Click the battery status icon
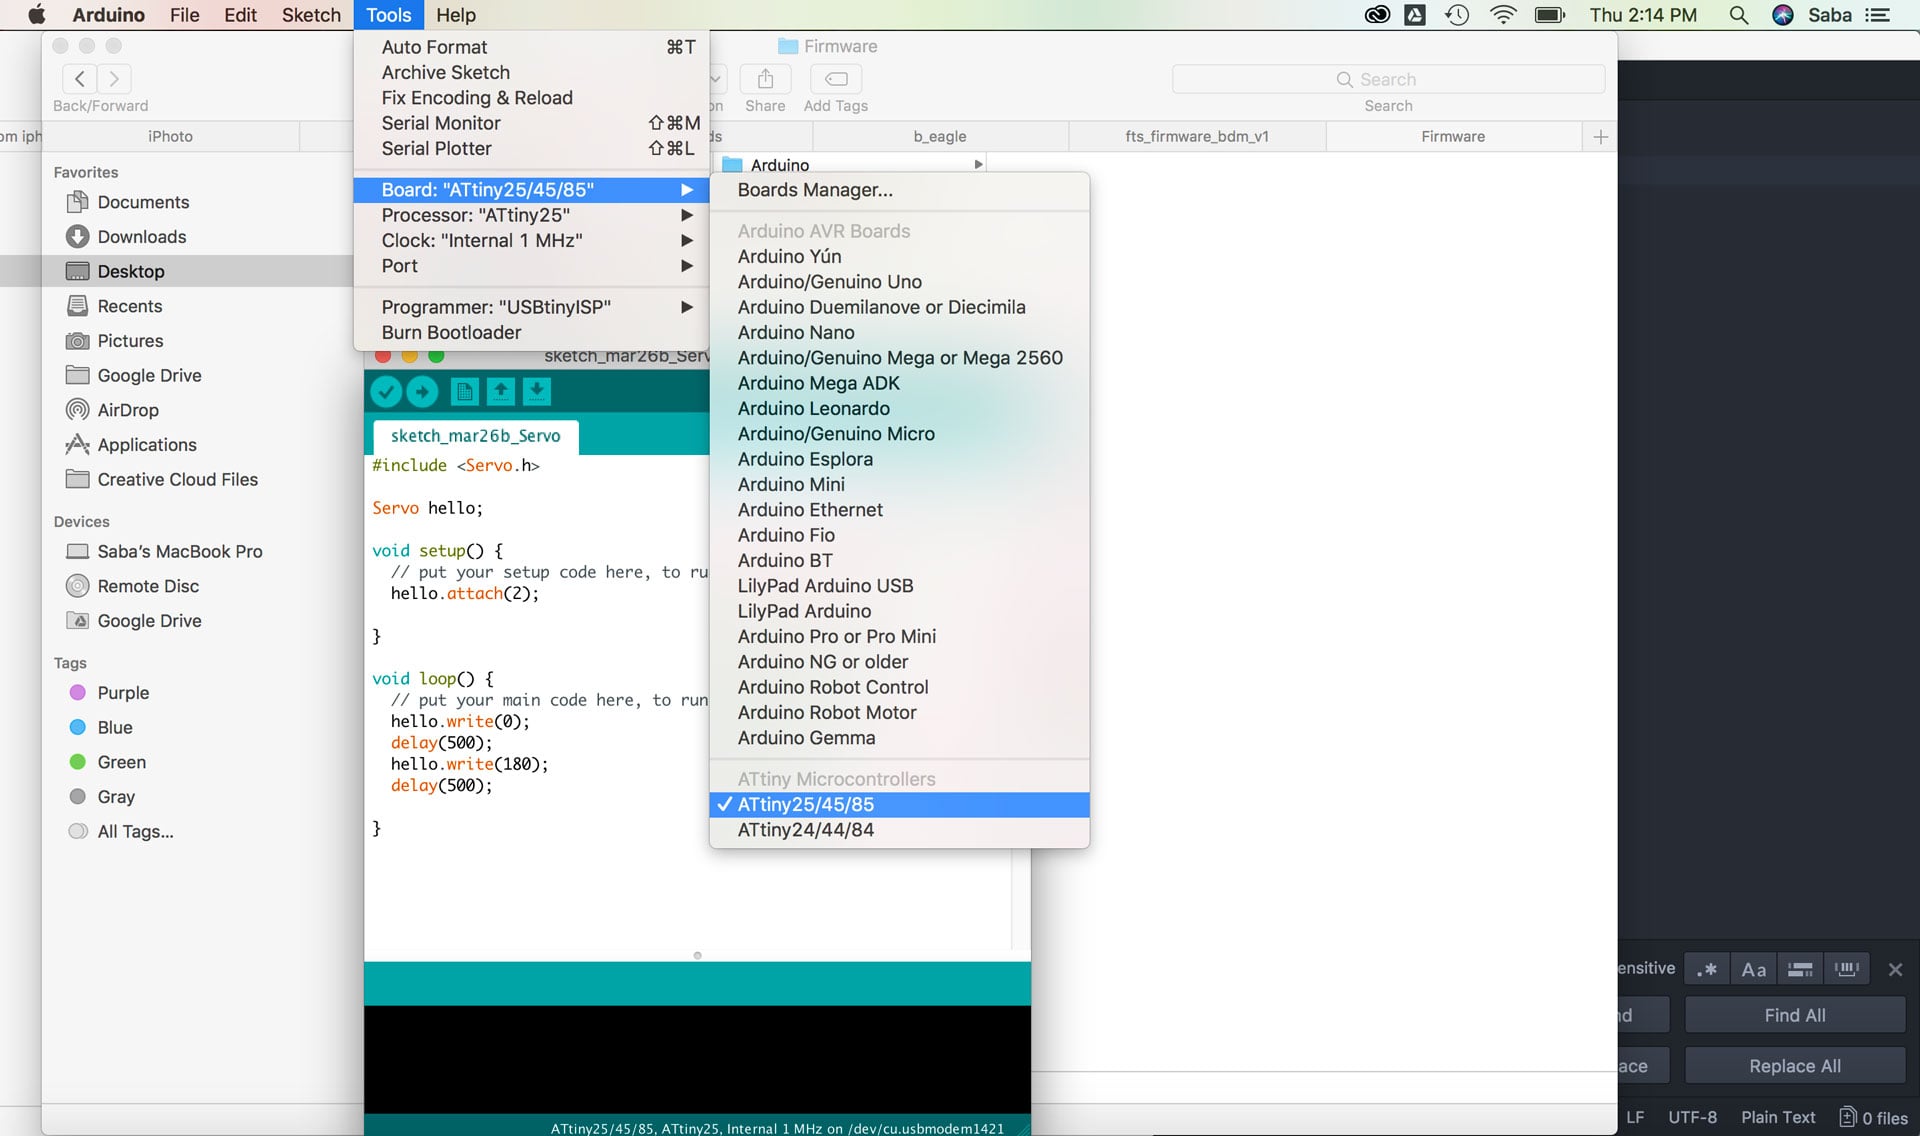Image resolution: width=1920 pixels, height=1136 pixels. pos(1550,15)
